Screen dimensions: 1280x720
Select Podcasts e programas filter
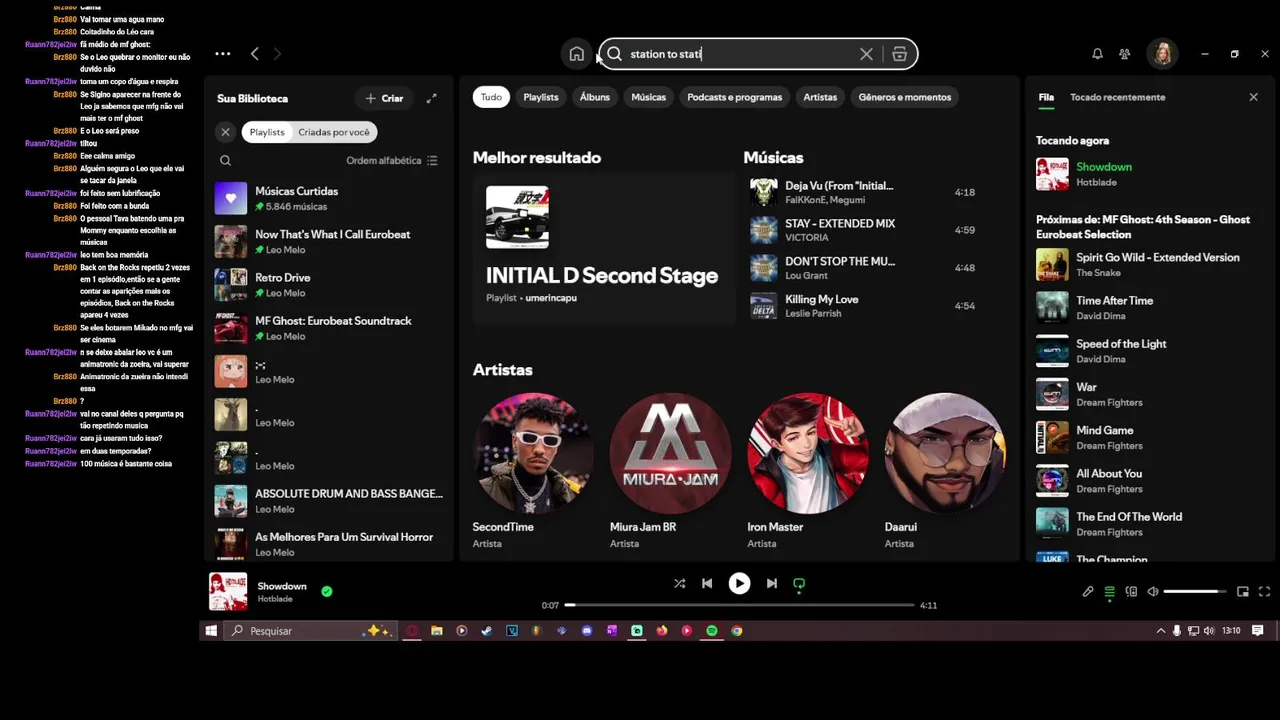(x=734, y=97)
